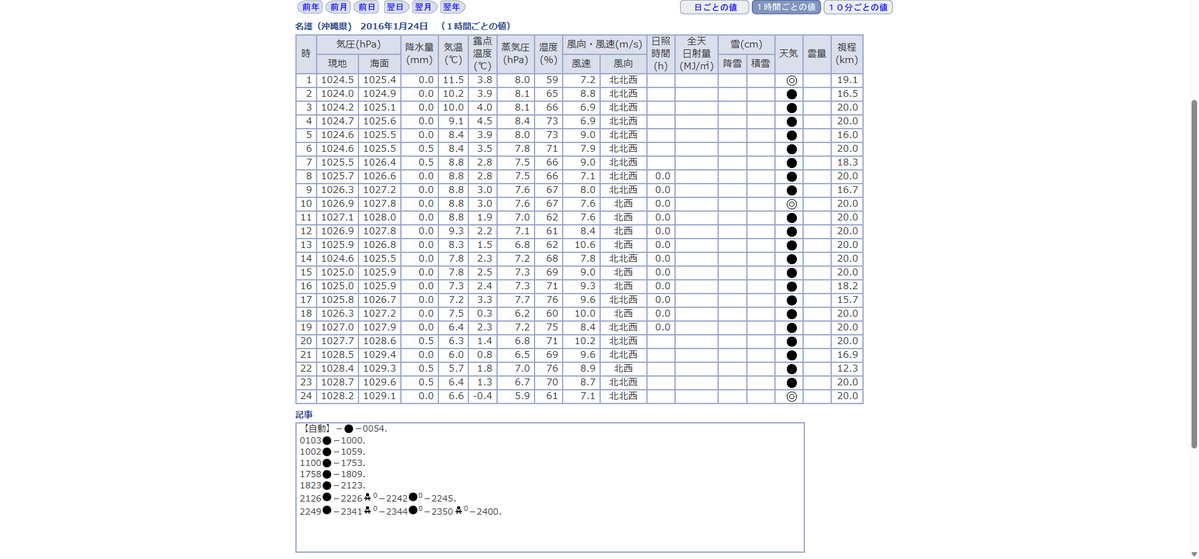Click the cloudy symbol in hour 10 row
This screenshot has width=1199, height=559.
[x=791, y=204]
